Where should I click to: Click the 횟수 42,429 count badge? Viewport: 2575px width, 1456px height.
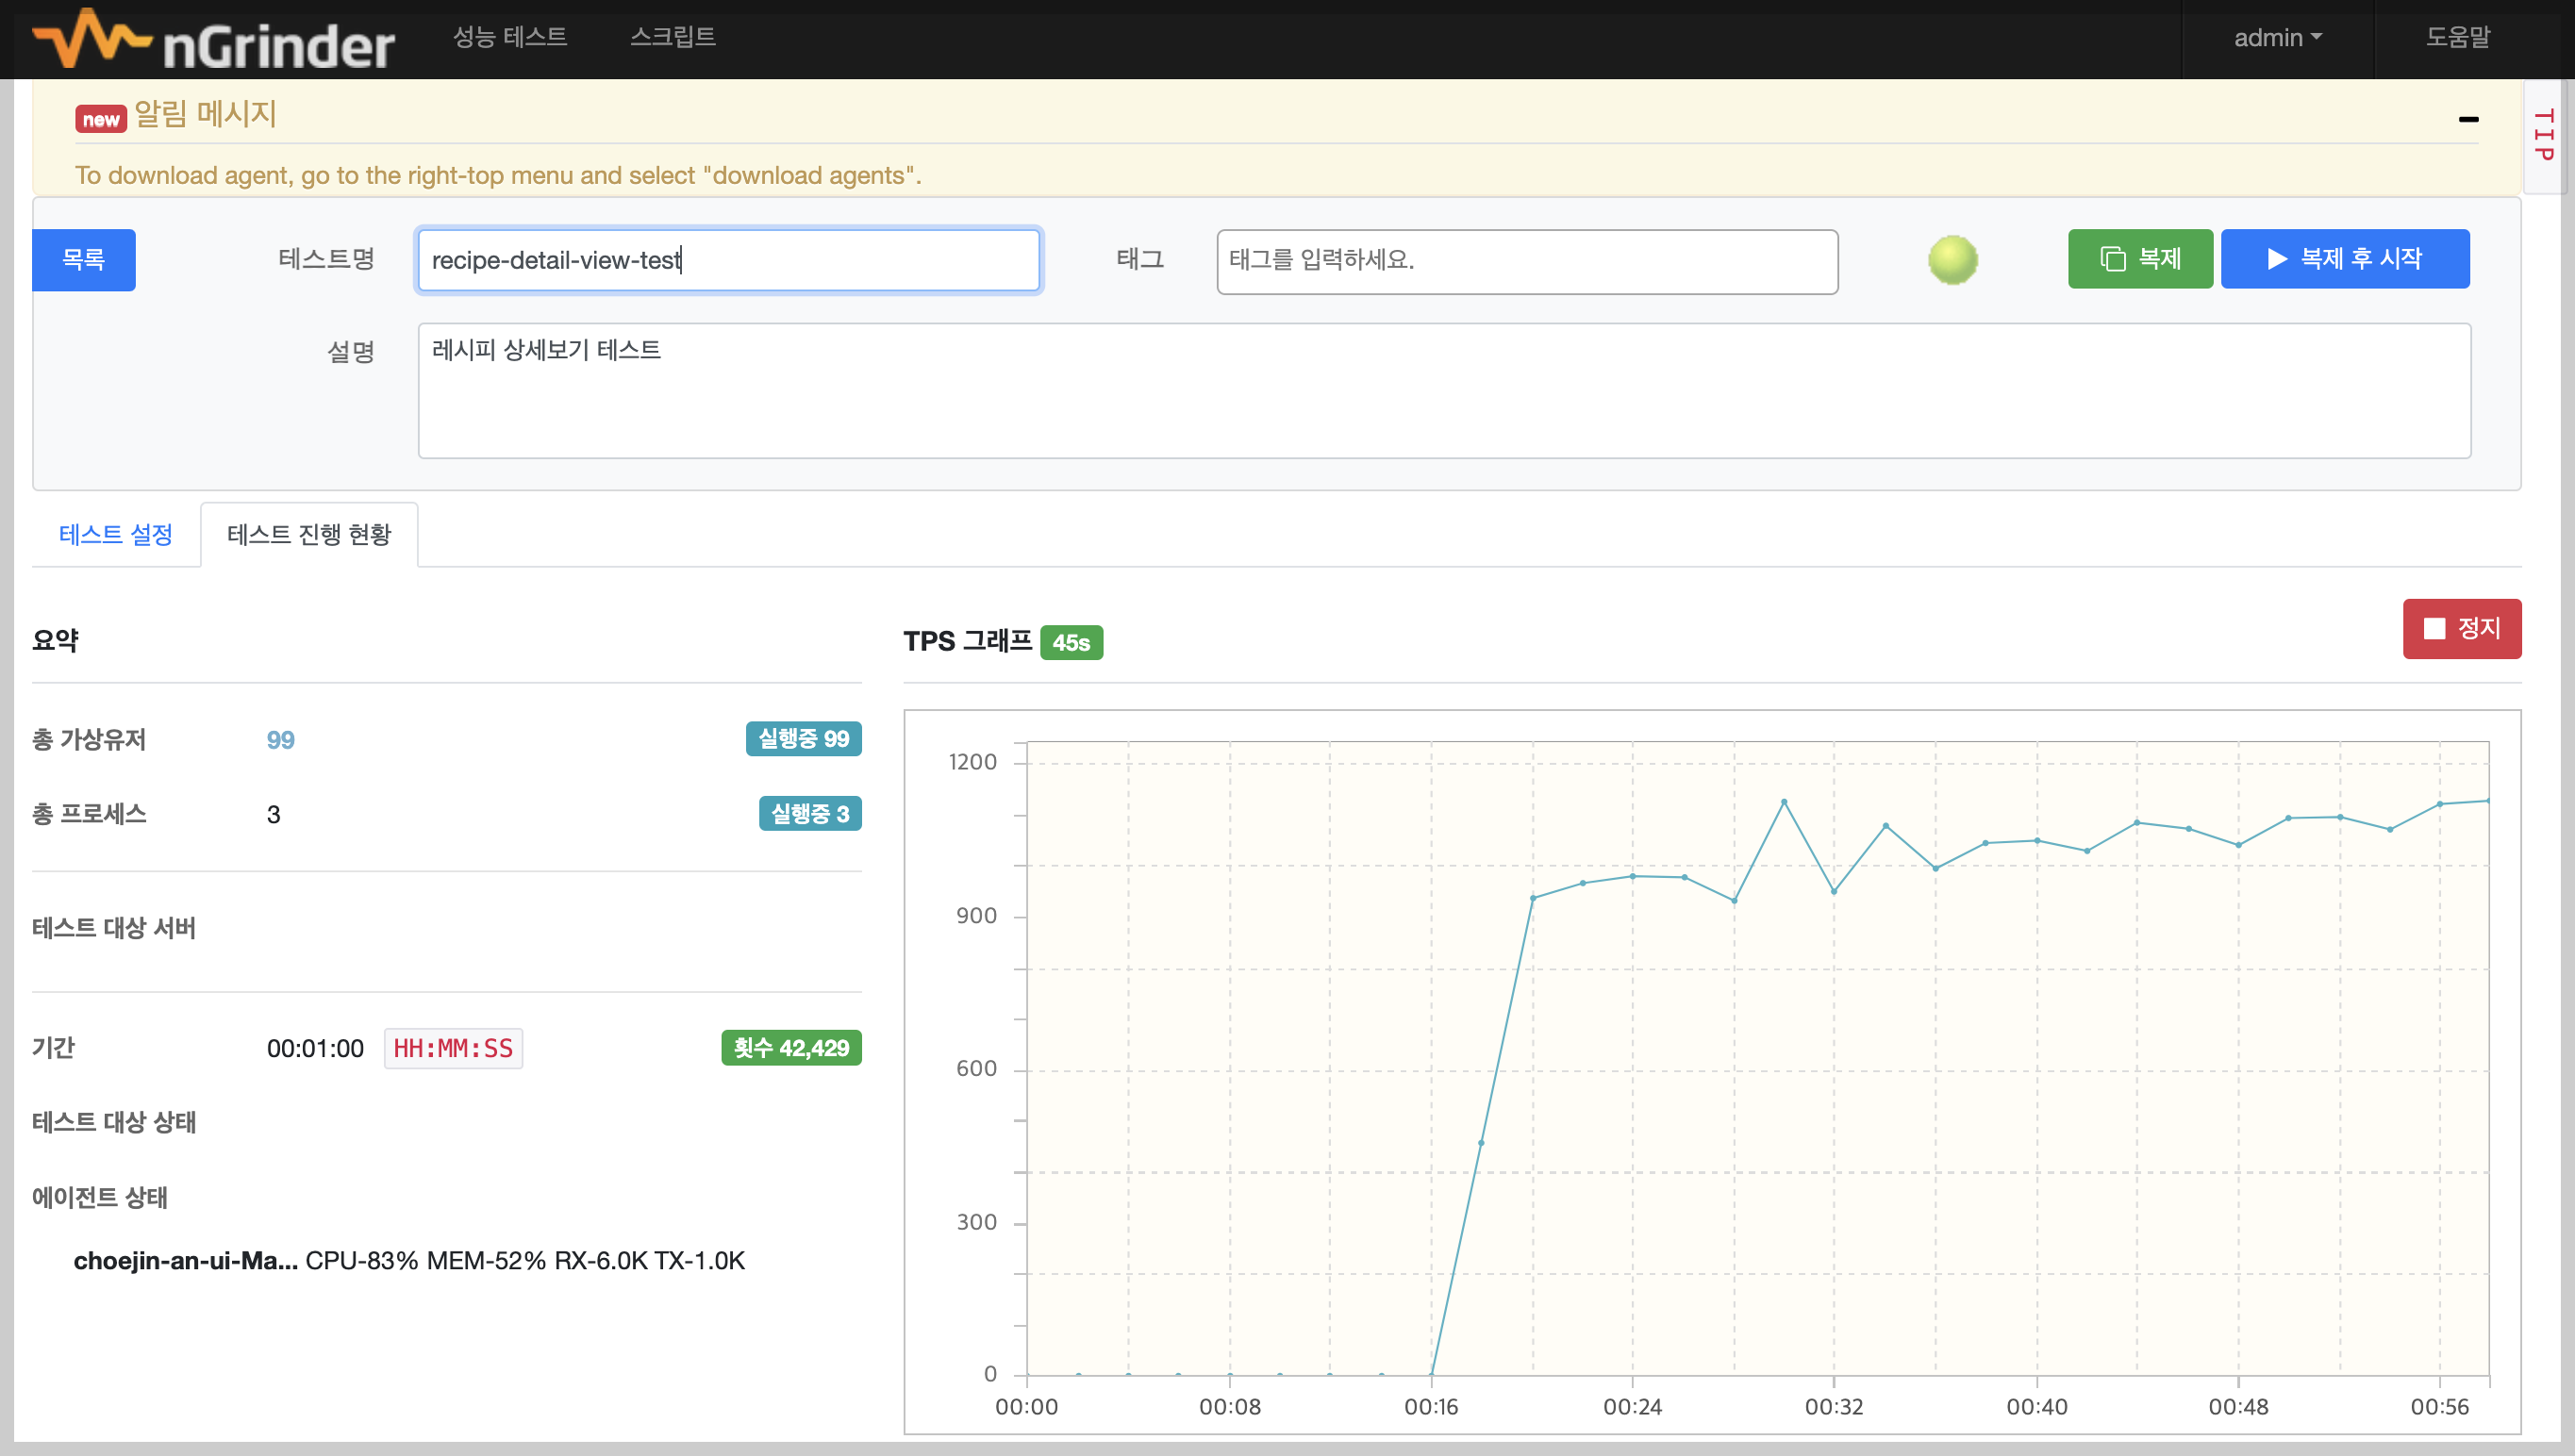791,1048
